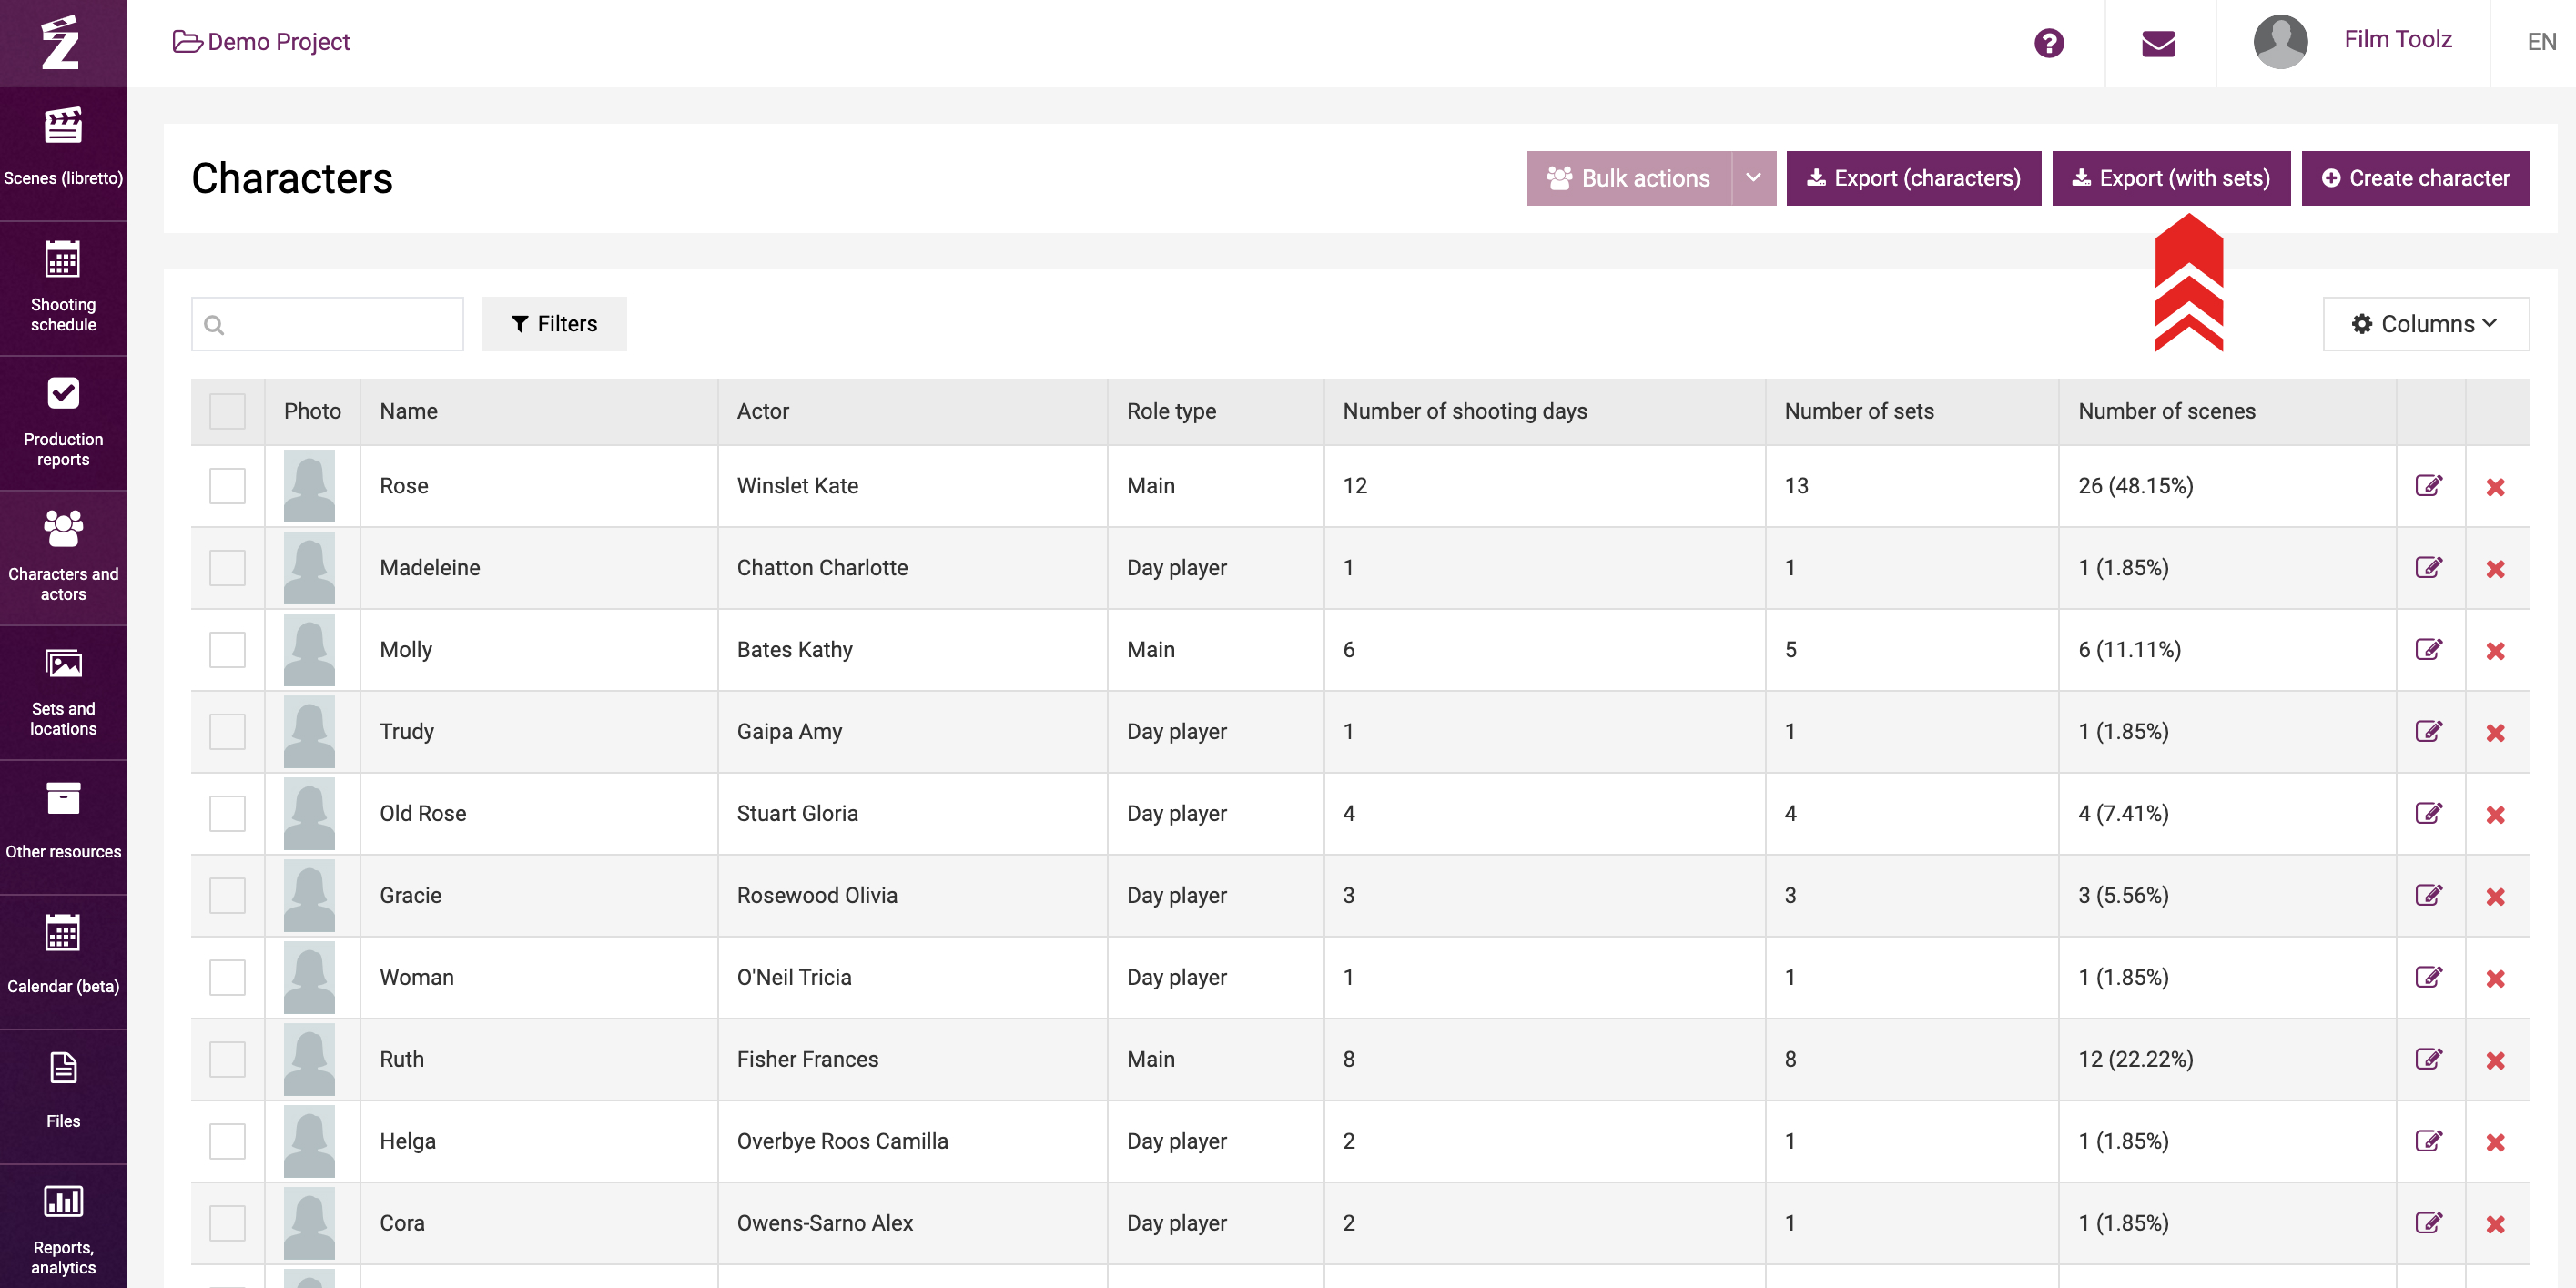Check the box for Molly
The height and width of the screenshot is (1288, 2576).
click(x=227, y=650)
